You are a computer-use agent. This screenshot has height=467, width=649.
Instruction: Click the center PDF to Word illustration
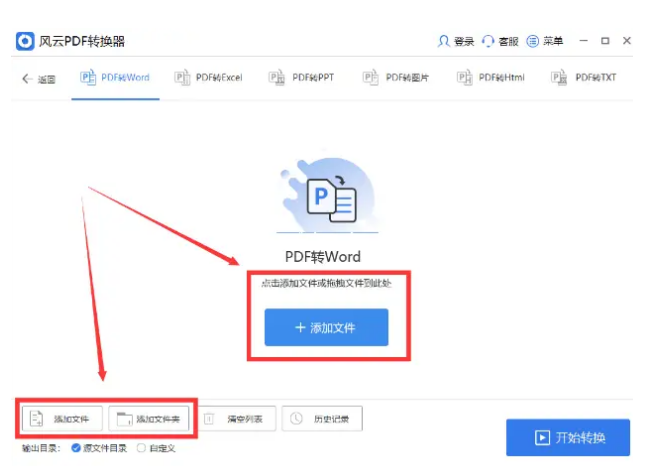point(327,195)
